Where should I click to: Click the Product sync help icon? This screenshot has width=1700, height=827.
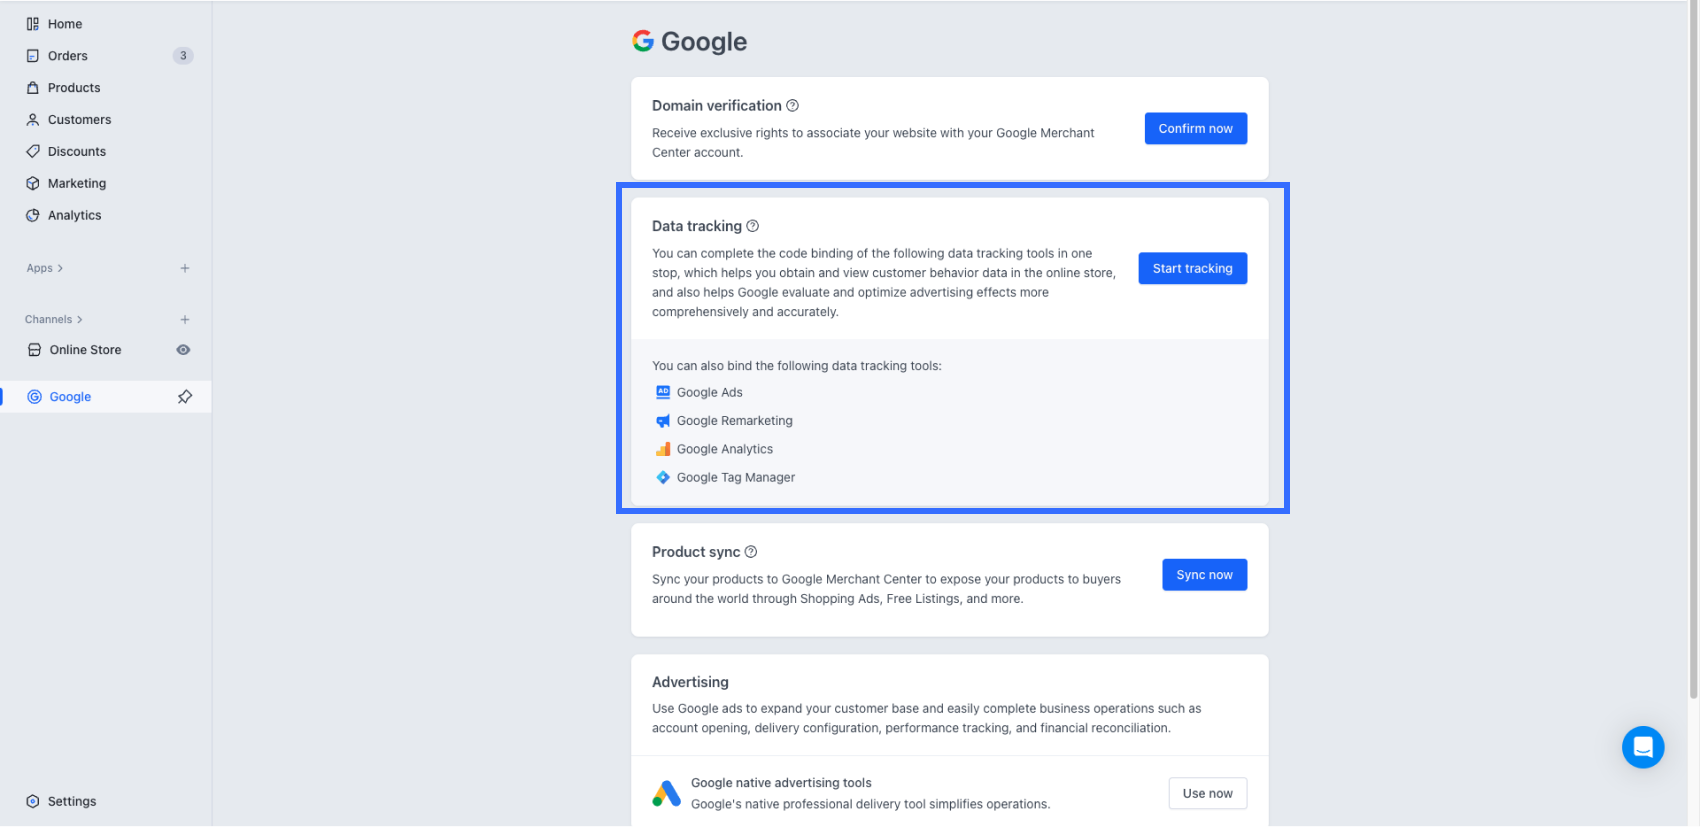coord(751,552)
